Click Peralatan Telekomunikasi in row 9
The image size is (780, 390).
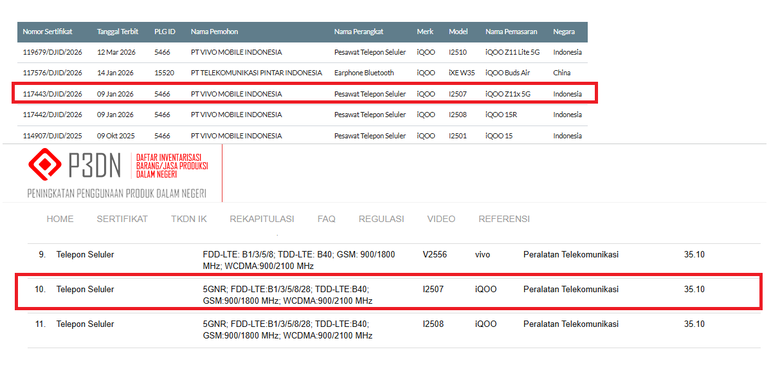pyautogui.click(x=571, y=255)
